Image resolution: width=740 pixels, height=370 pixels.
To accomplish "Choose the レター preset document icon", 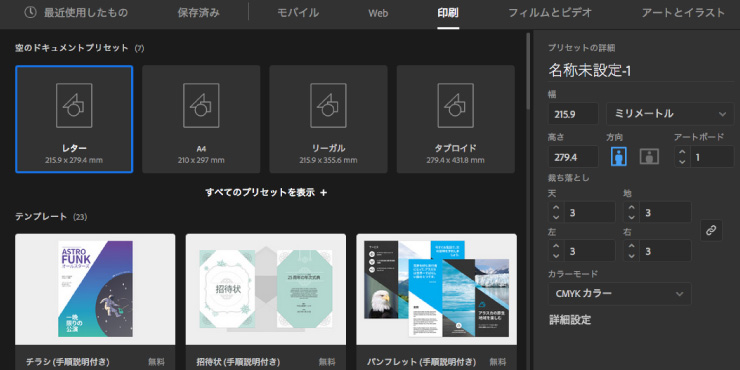I will pos(74,106).
